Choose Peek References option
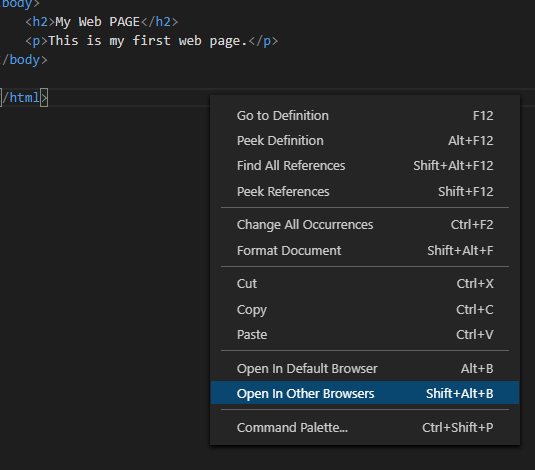Screen dimensions: 535x470 pos(365,191)
